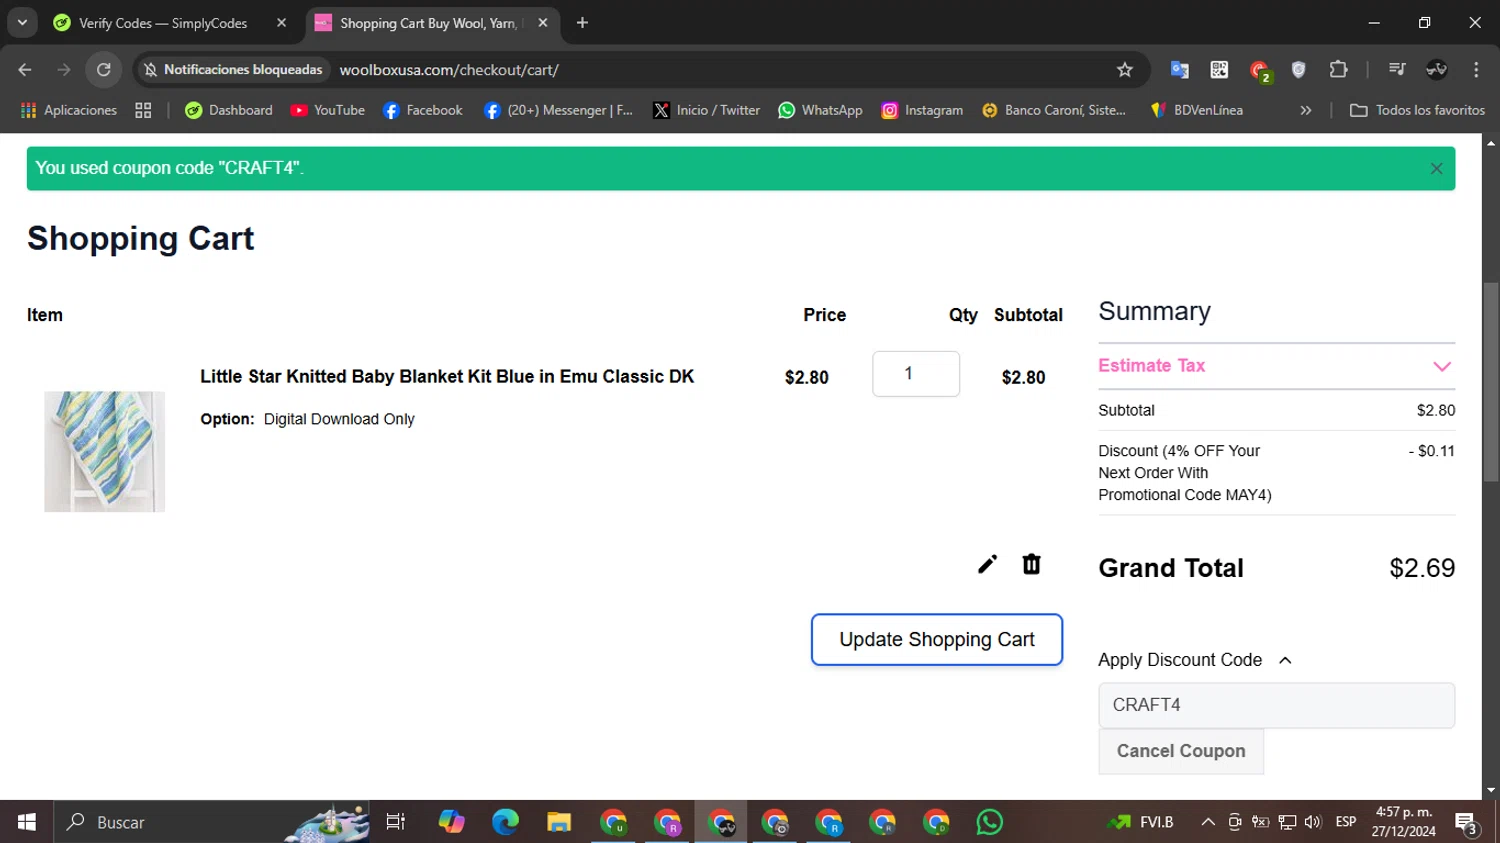The width and height of the screenshot is (1500, 843).
Task: Bookmark this page with the star icon
Action: [1125, 70]
